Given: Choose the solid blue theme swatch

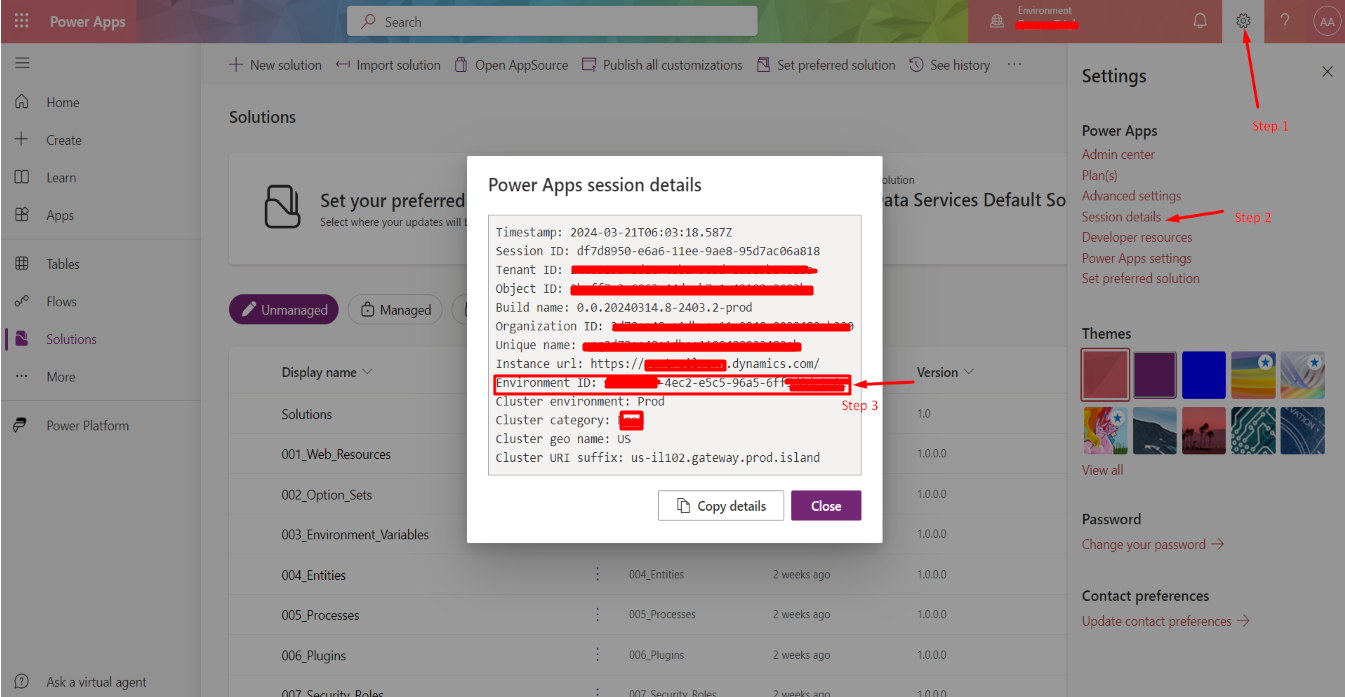Looking at the screenshot, I should click(x=1205, y=375).
